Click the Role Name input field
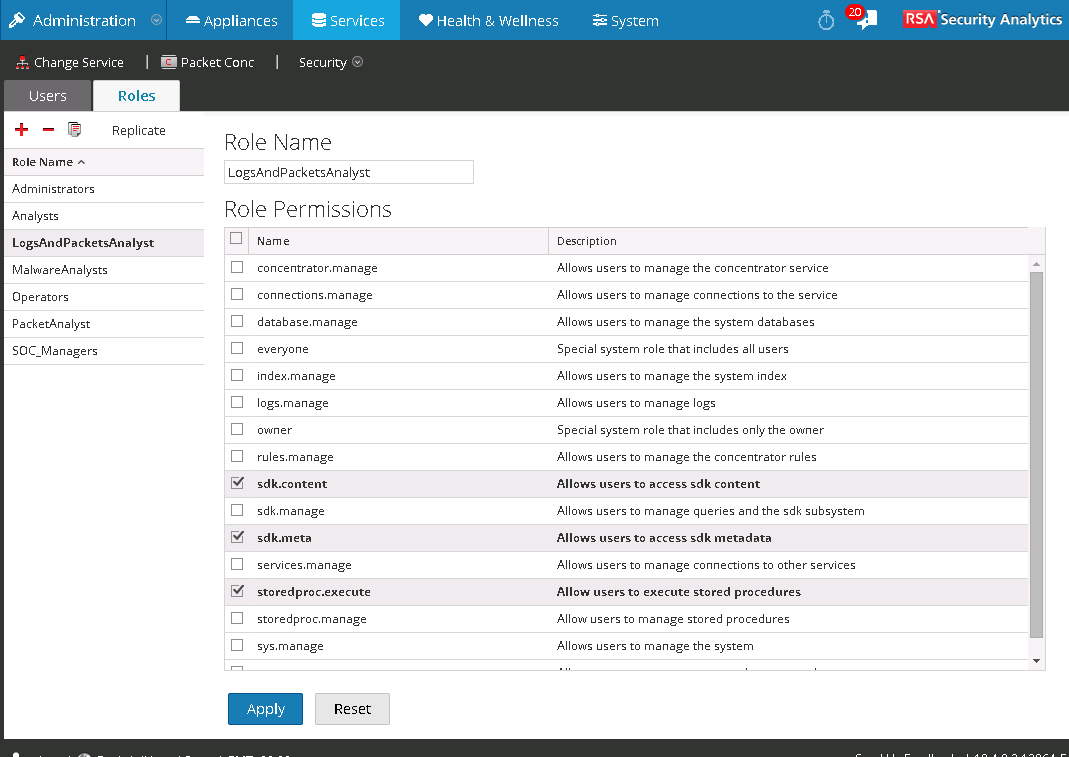Image resolution: width=1069 pixels, height=757 pixels. [348, 173]
